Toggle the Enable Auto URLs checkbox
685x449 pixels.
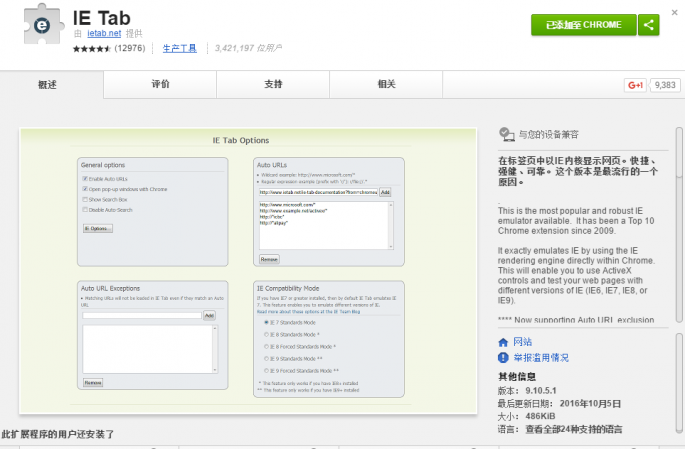click(x=85, y=178)
